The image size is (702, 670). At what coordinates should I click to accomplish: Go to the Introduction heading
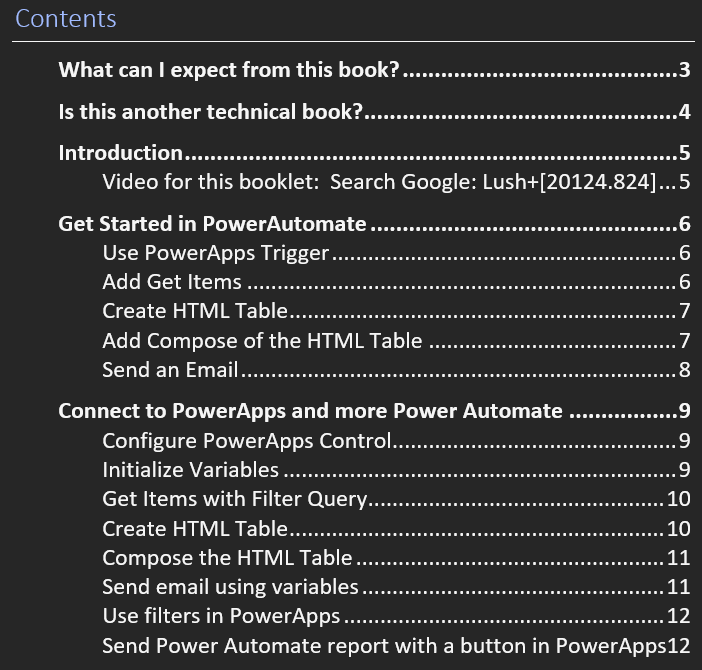(x=121, y=153)
